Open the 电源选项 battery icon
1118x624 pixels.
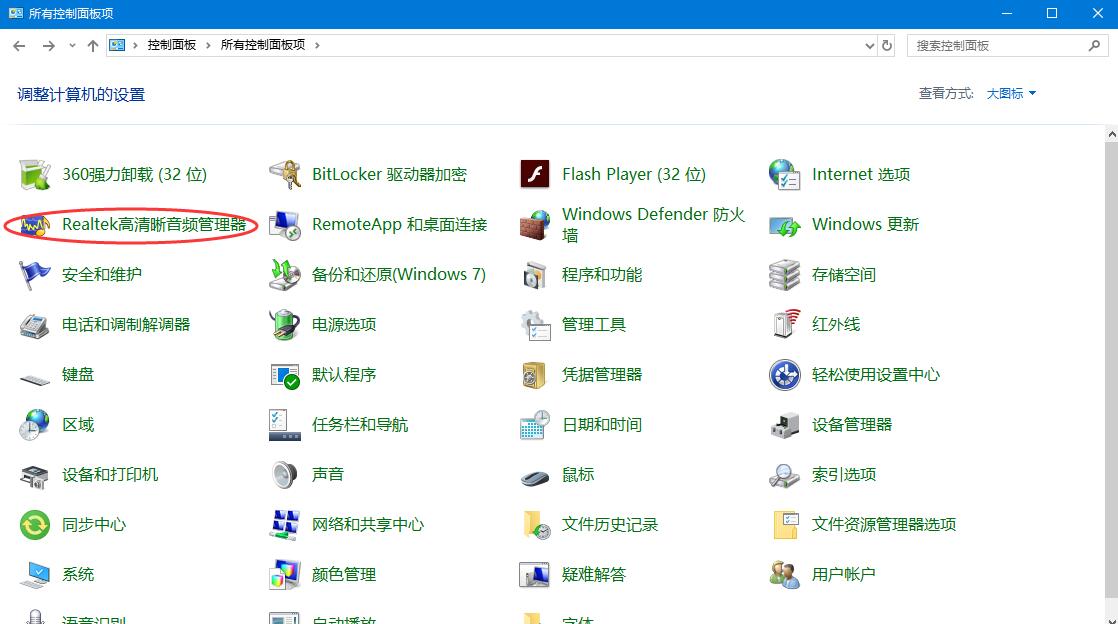pyautogui.click(x=284, y=325)
